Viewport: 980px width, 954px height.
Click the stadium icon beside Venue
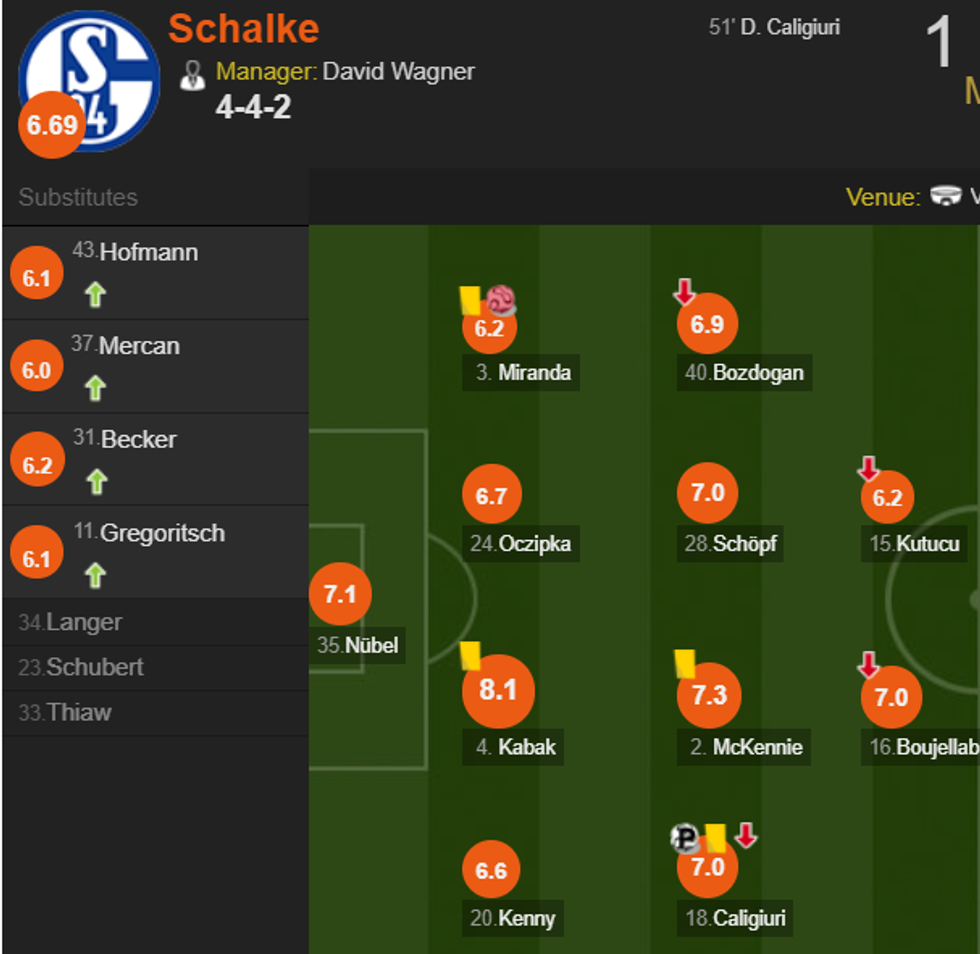(945, 196)
